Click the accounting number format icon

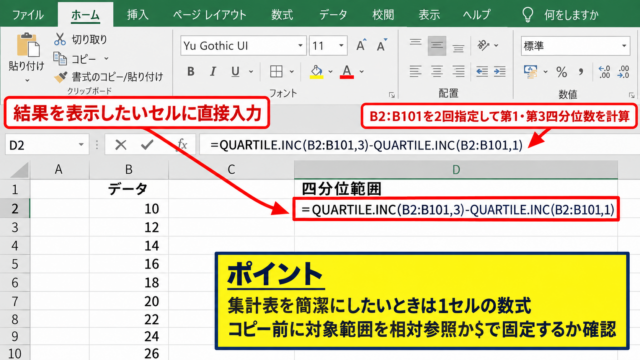(x=531, y=72)
